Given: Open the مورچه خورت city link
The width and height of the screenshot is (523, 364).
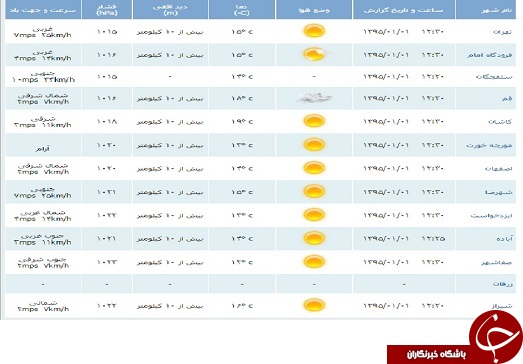Looking at the screenshot, I should pos(489,145).
